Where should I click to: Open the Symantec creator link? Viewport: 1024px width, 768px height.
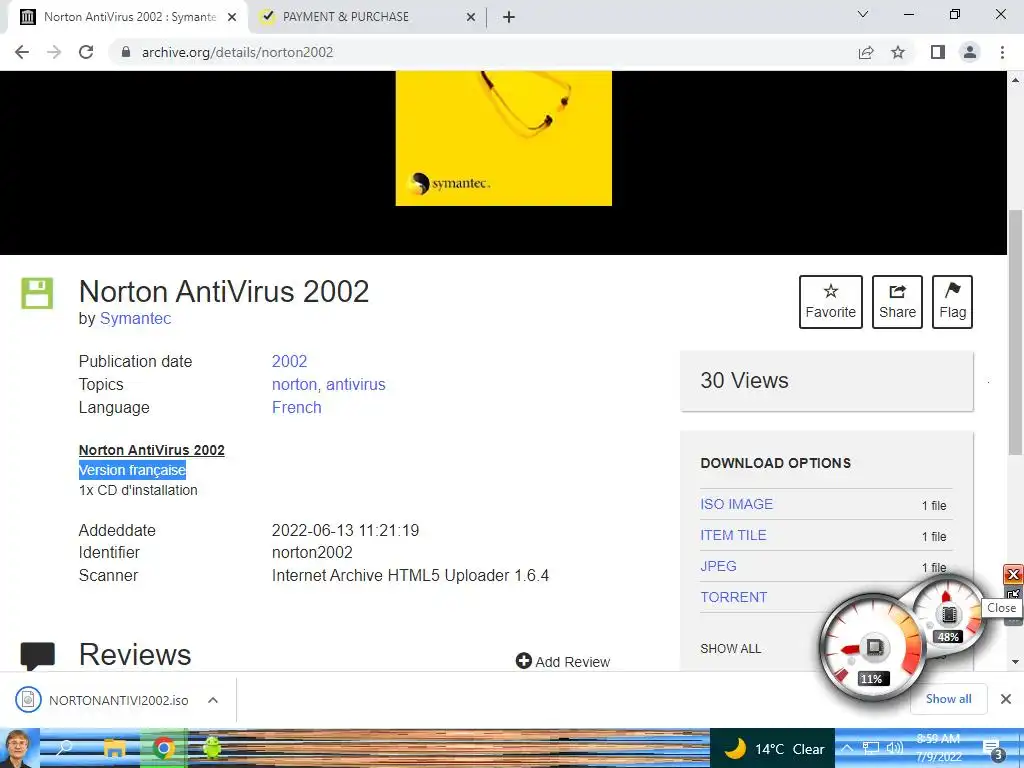135,319
